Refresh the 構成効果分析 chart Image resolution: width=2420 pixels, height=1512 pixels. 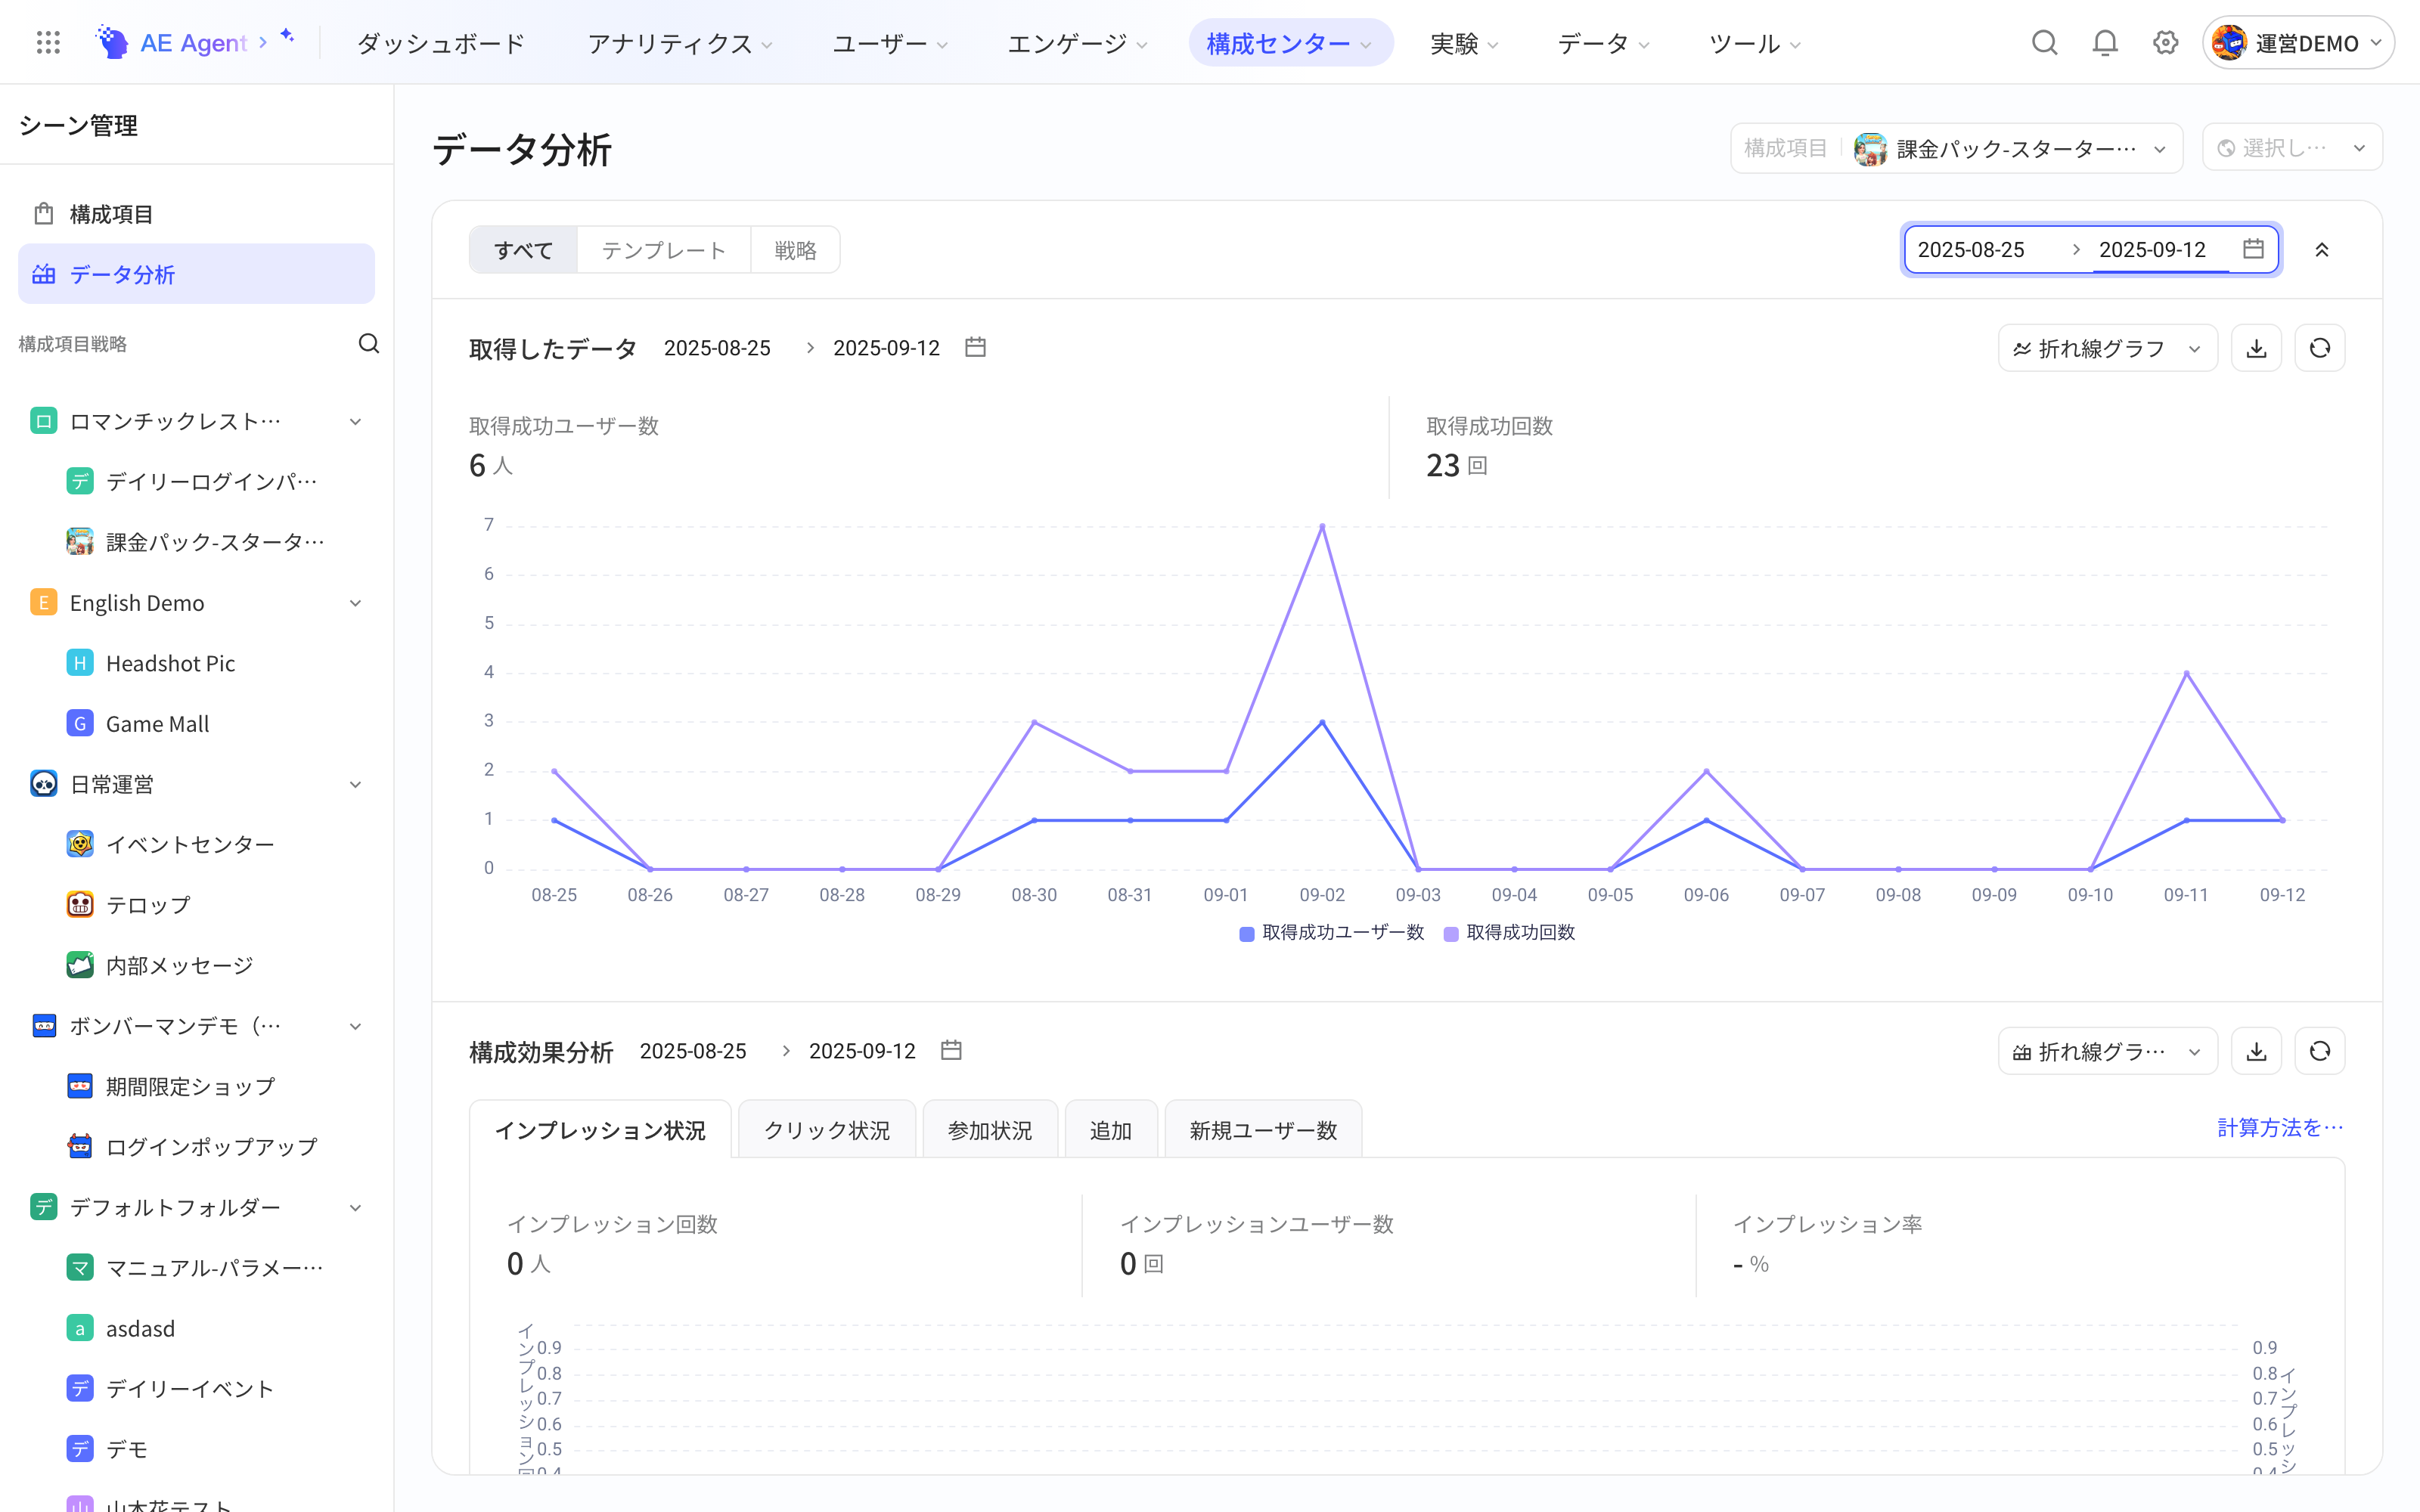tap(2320, 1051)
